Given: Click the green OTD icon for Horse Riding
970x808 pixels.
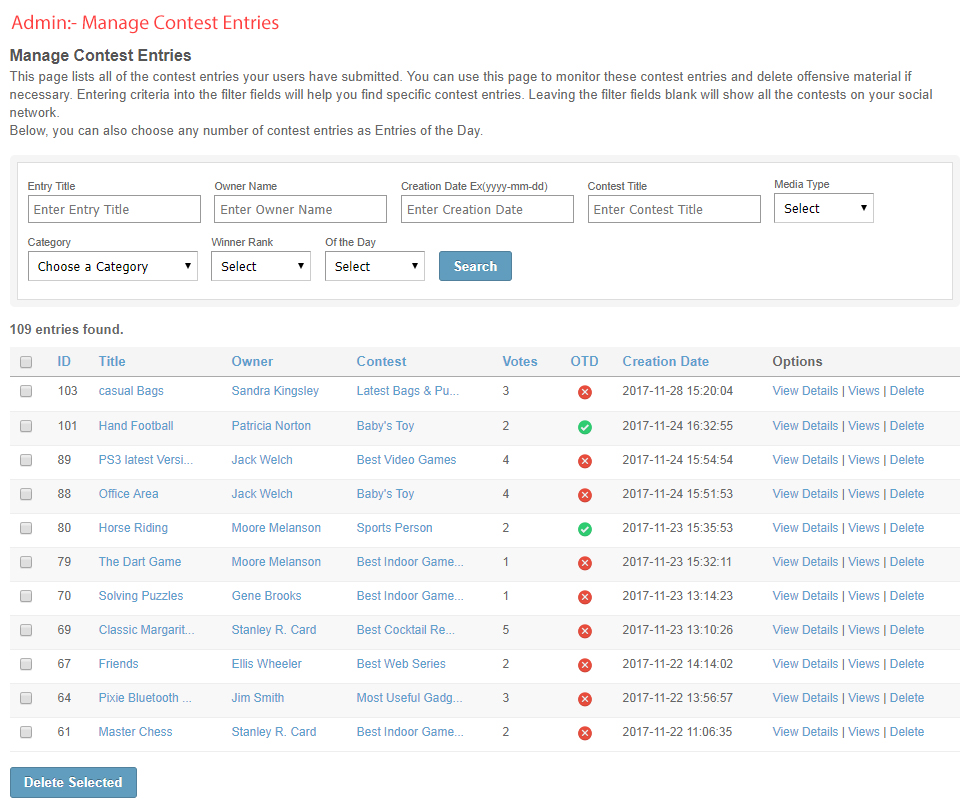Looking at the screenshot, I should pyautogui.click(x=585, y=529).
